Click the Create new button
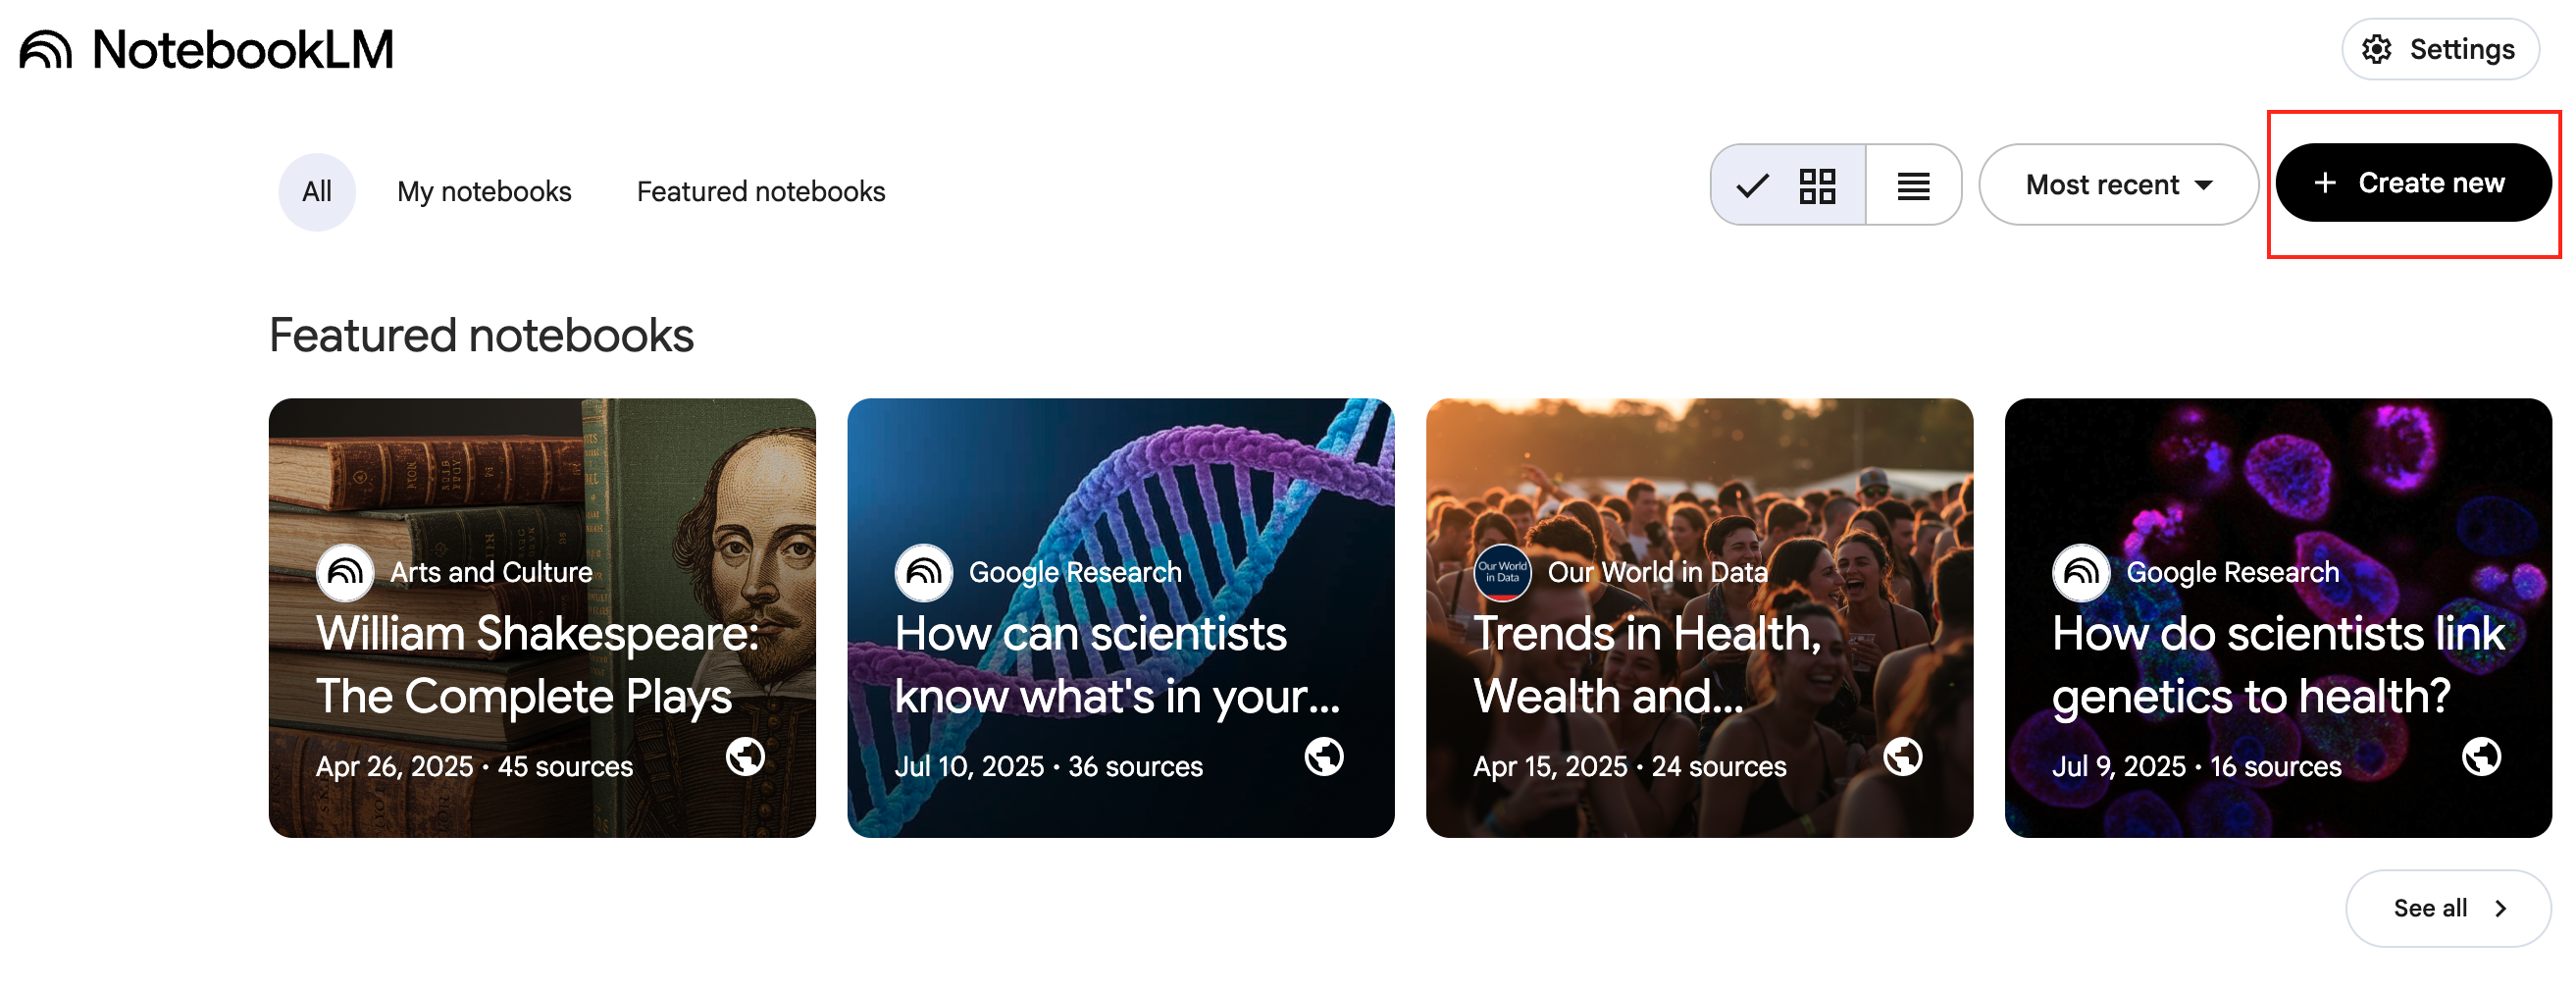 click(x=2412, y=183)
